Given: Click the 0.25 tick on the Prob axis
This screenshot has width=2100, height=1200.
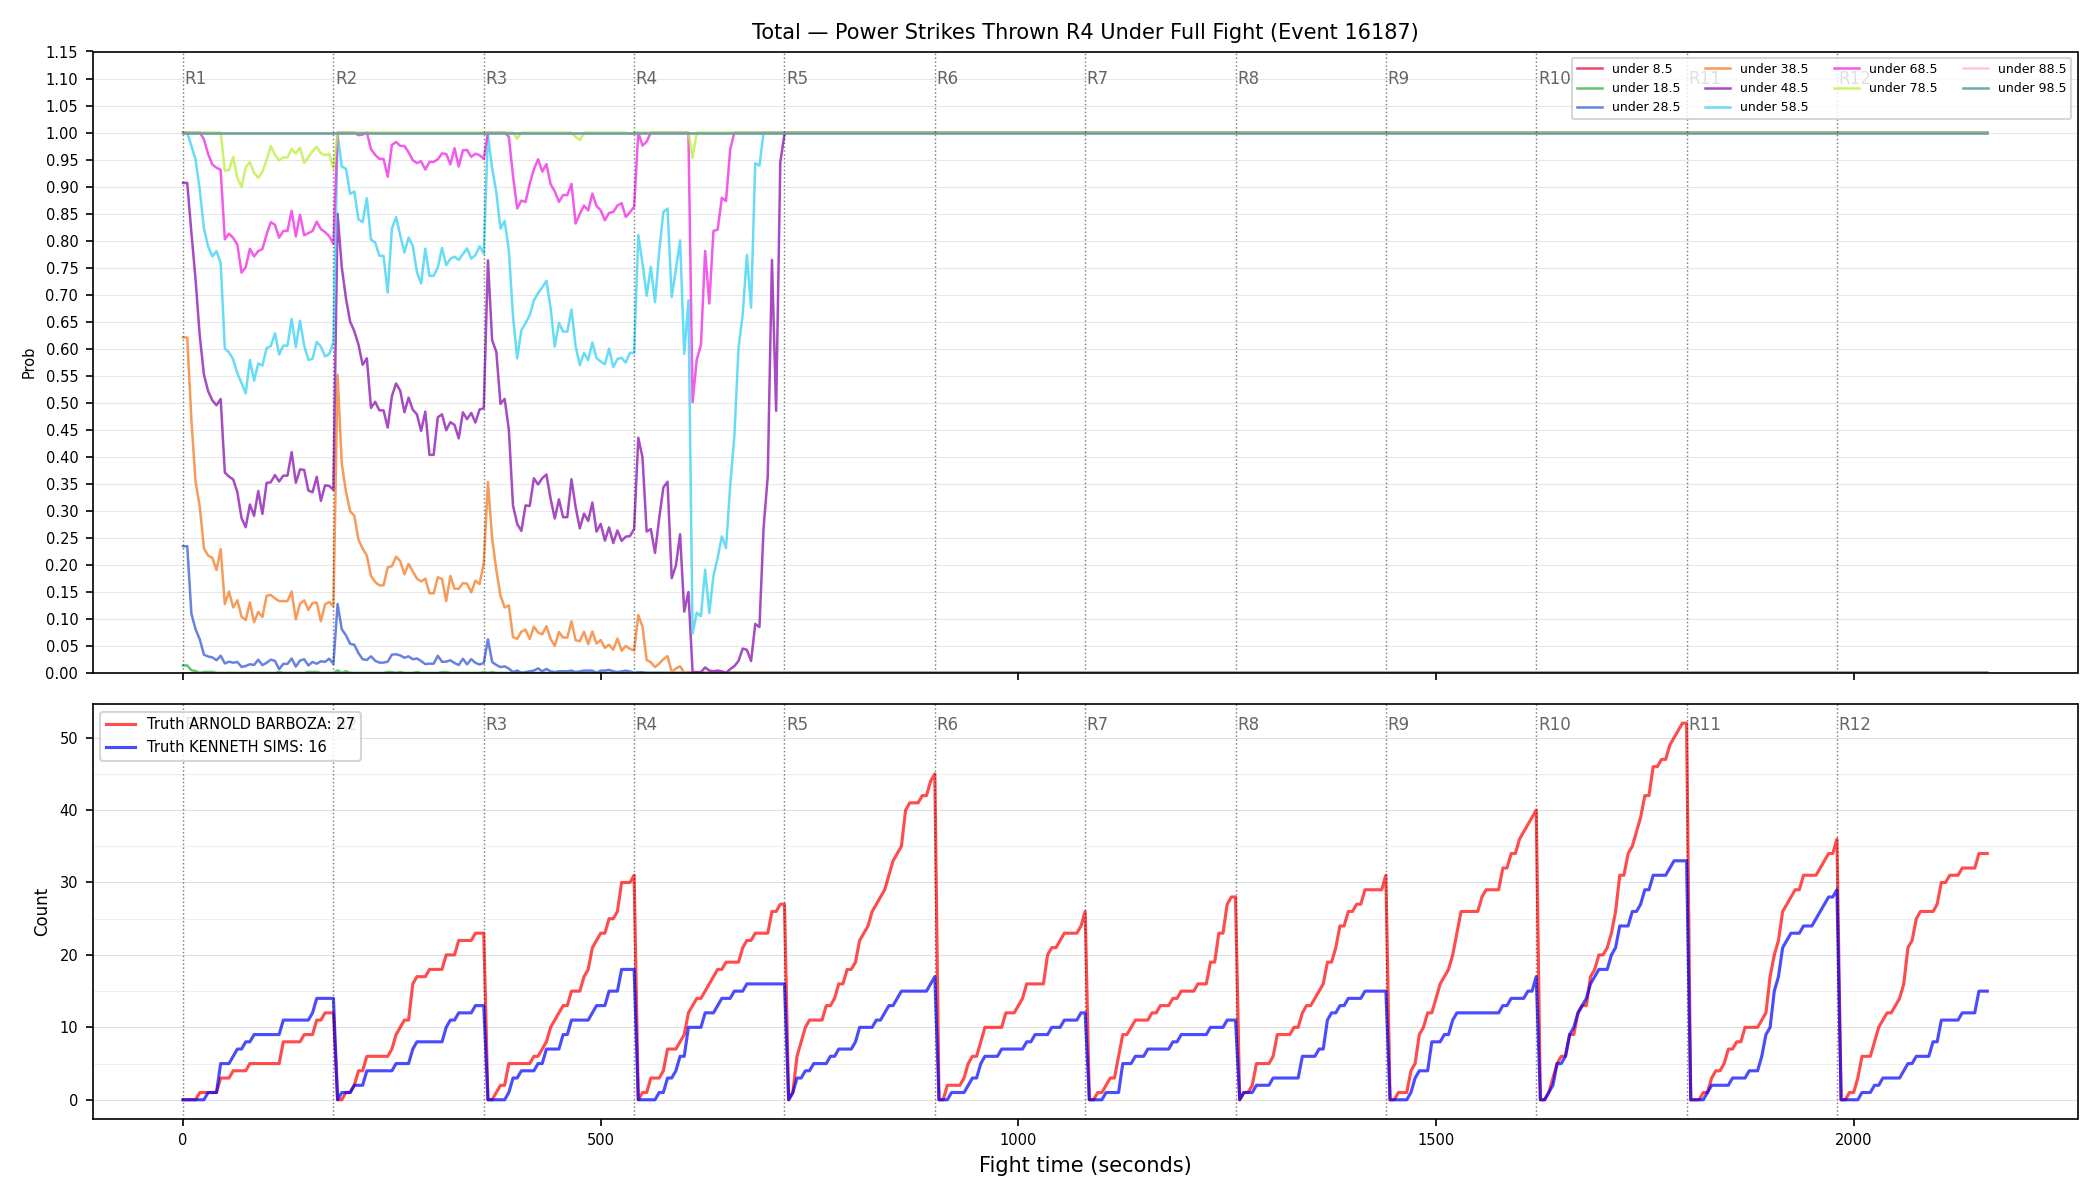Looking at the screenshot, I should (x=62, y=538).
